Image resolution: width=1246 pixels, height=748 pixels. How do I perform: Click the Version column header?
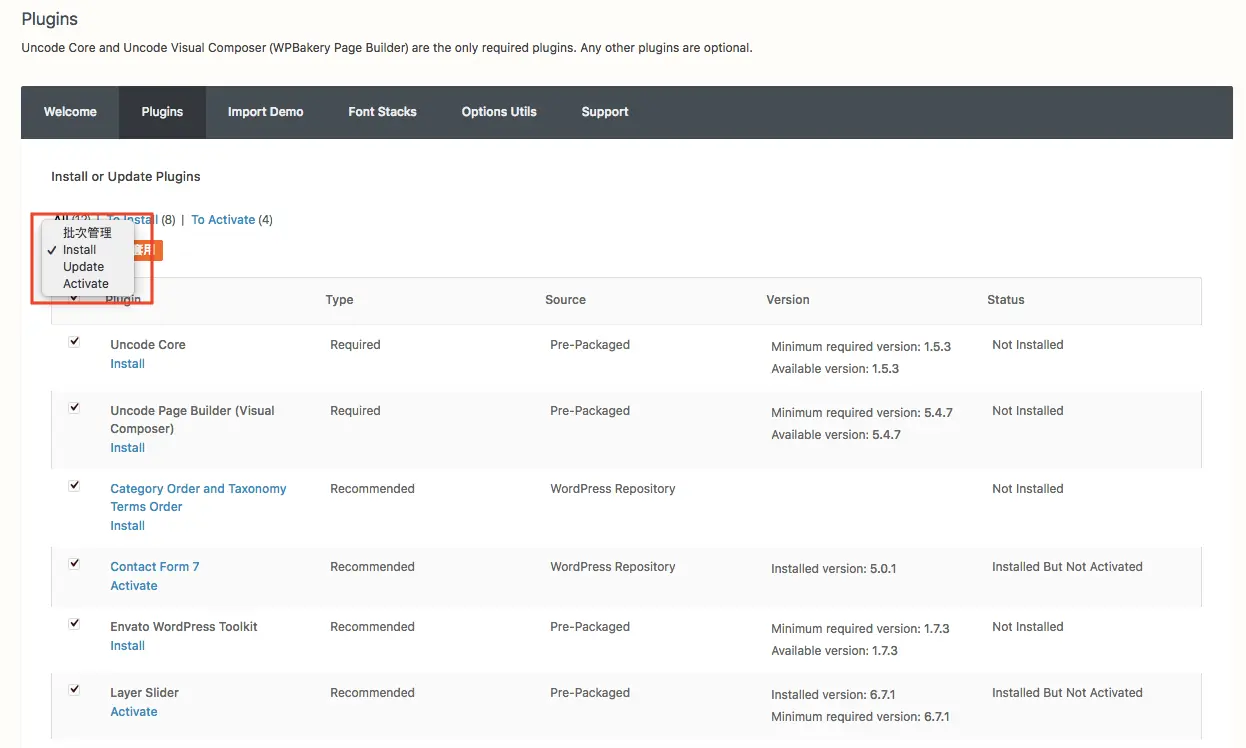point(788,300)
